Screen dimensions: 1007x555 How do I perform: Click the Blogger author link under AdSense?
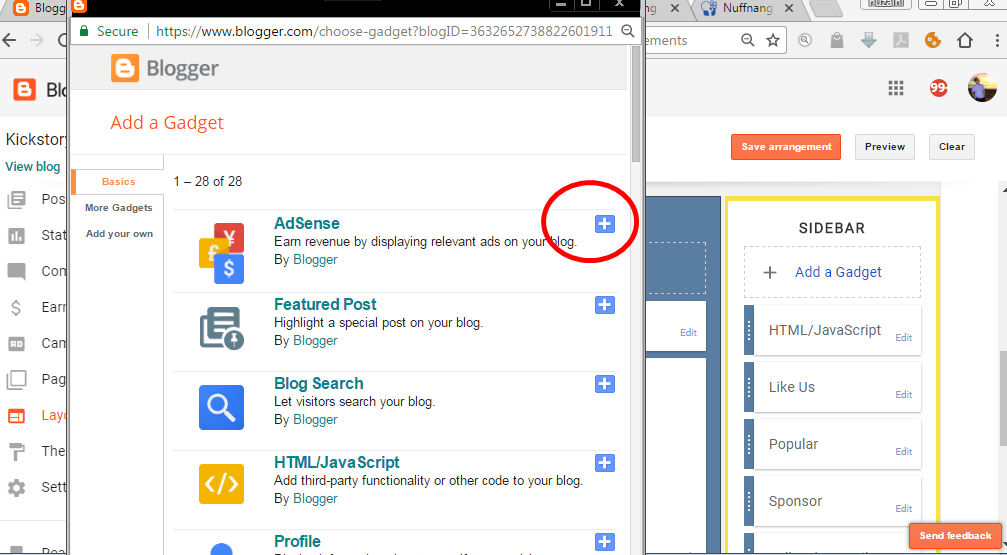[x=315, y=260]
